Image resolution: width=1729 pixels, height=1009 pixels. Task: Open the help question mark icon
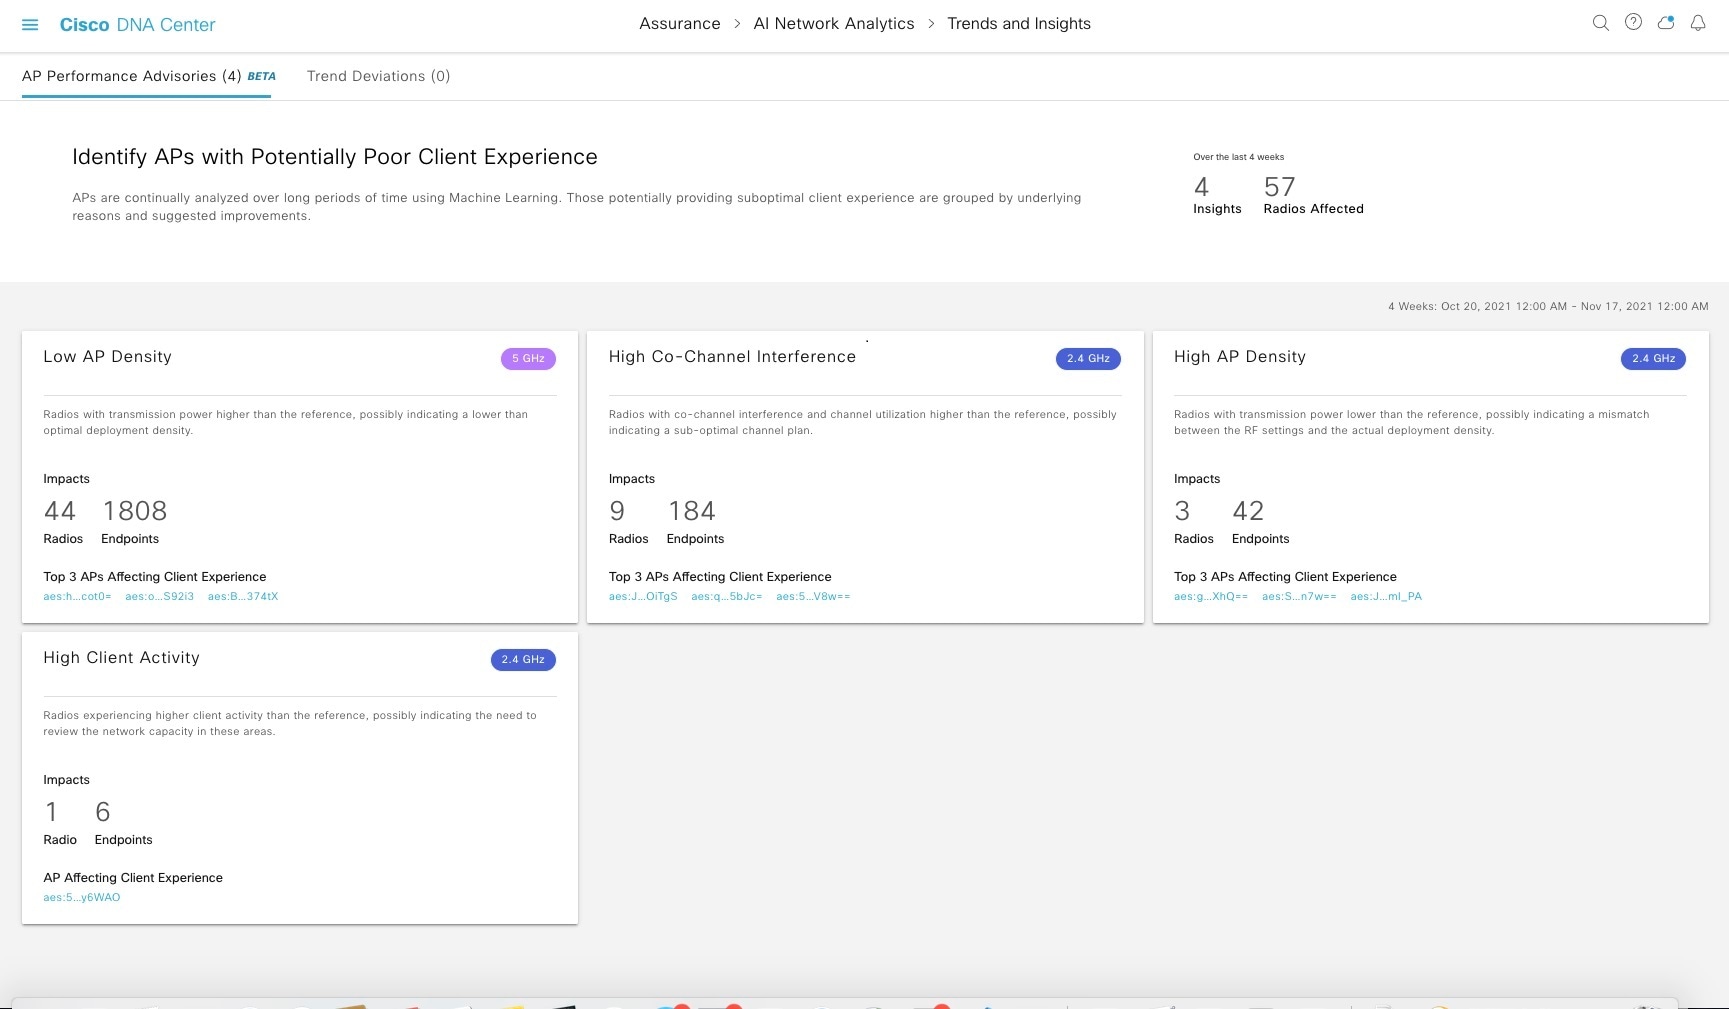tap(1633, 22)
